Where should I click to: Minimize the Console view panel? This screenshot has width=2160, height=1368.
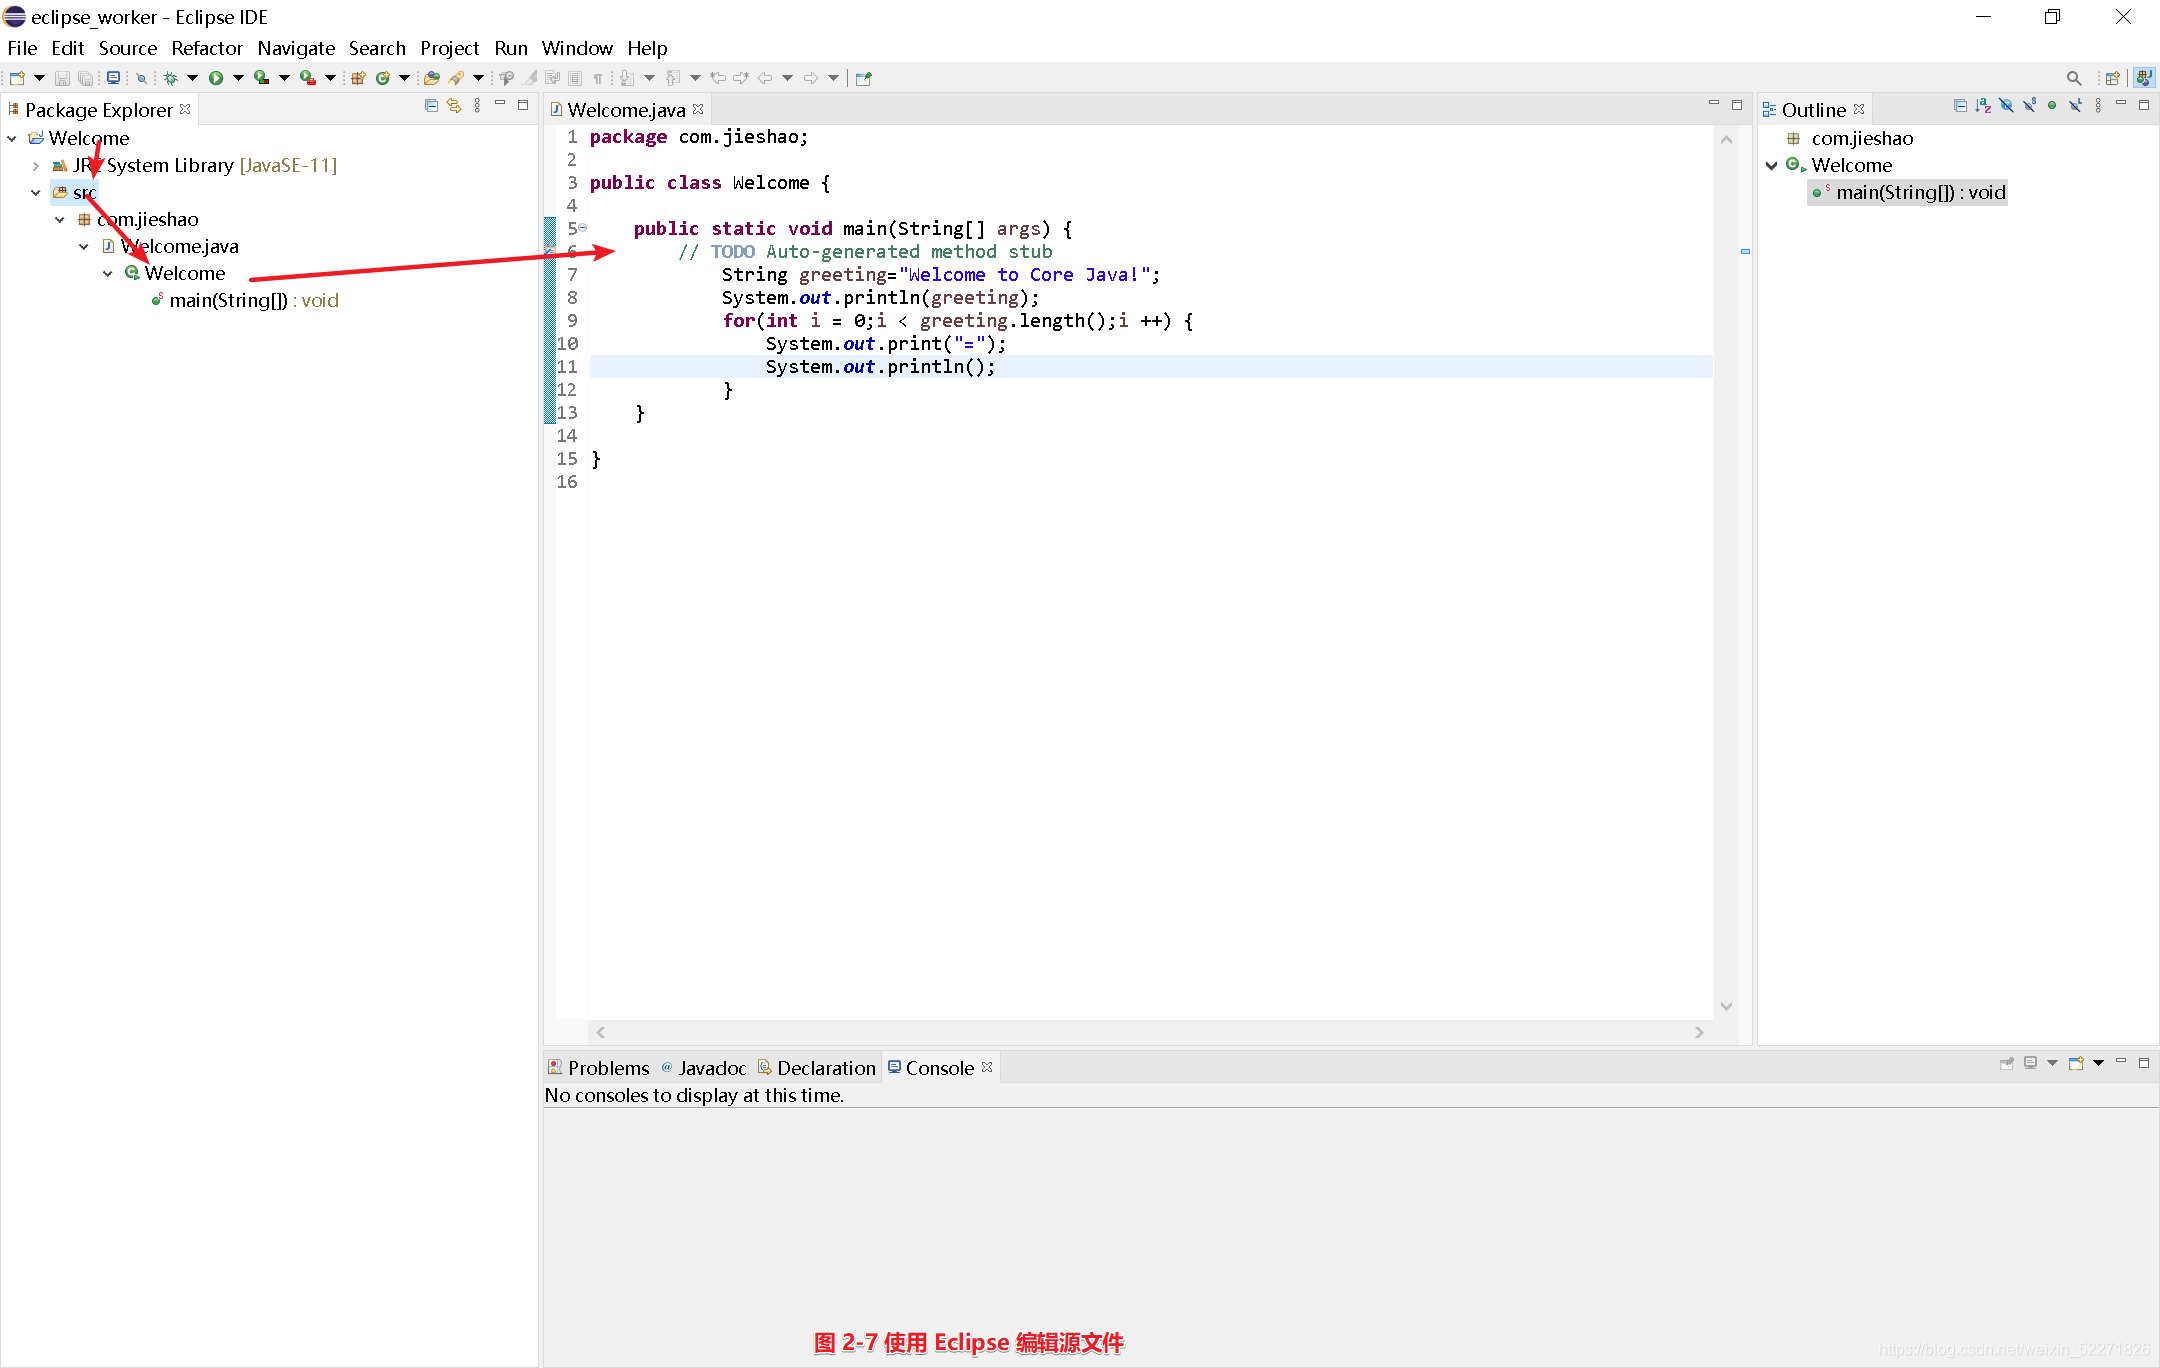pos(2121,1062)
